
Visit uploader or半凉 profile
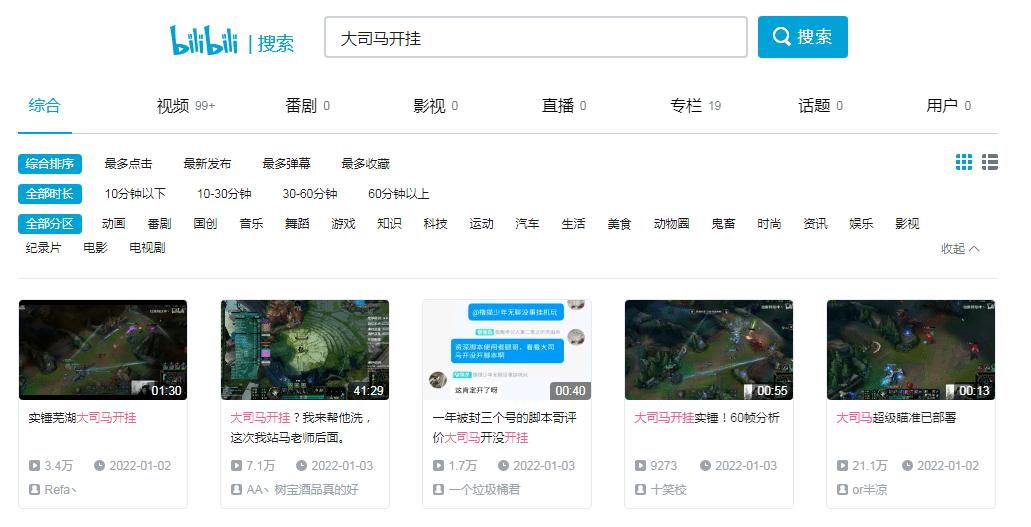pos(870,489)
